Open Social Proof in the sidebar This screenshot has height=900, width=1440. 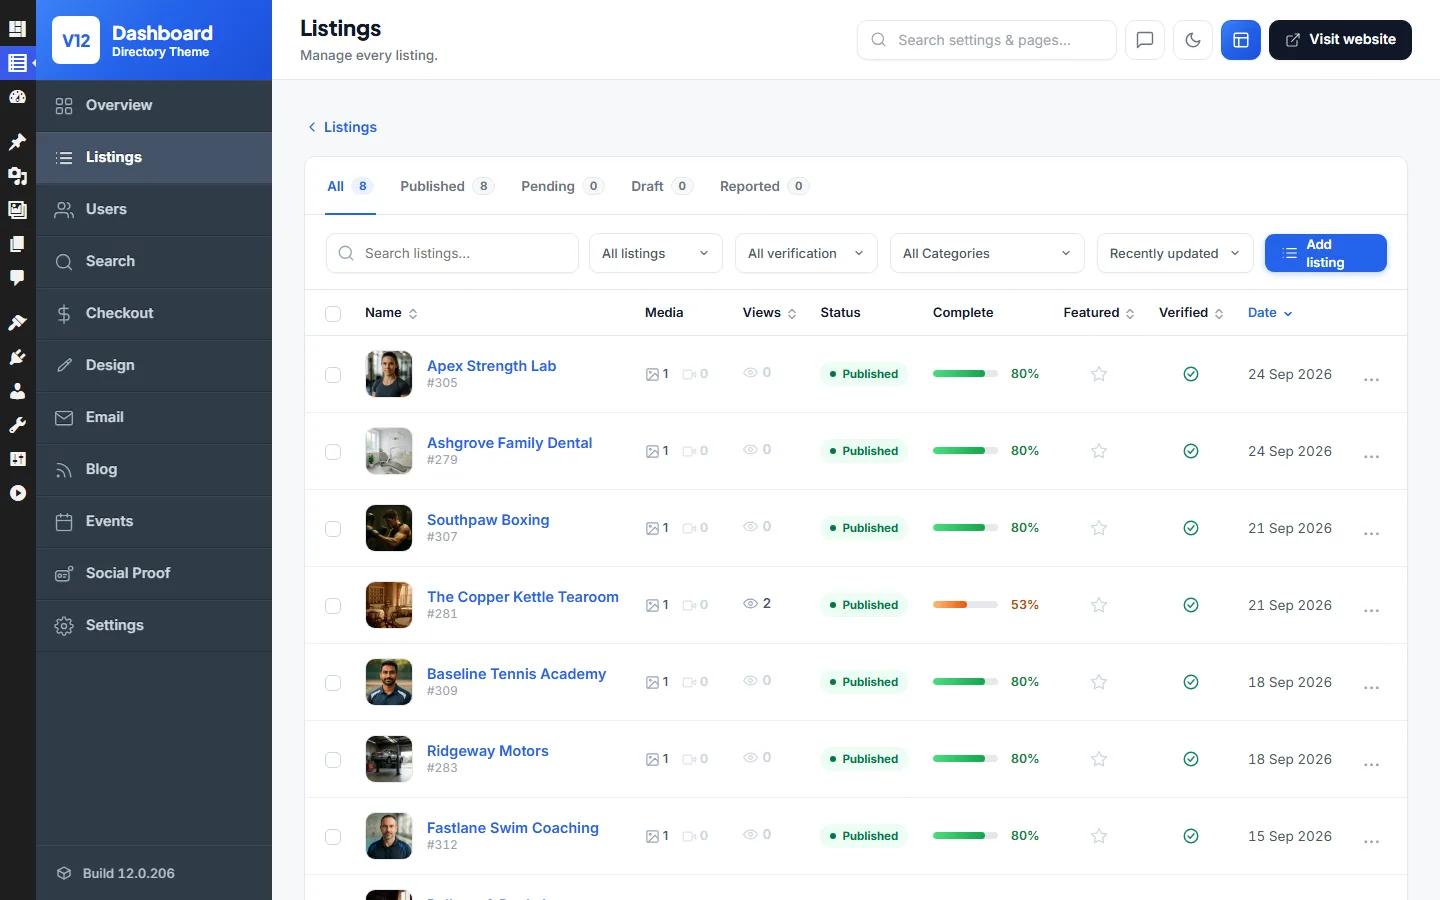[x=154, y=573]
